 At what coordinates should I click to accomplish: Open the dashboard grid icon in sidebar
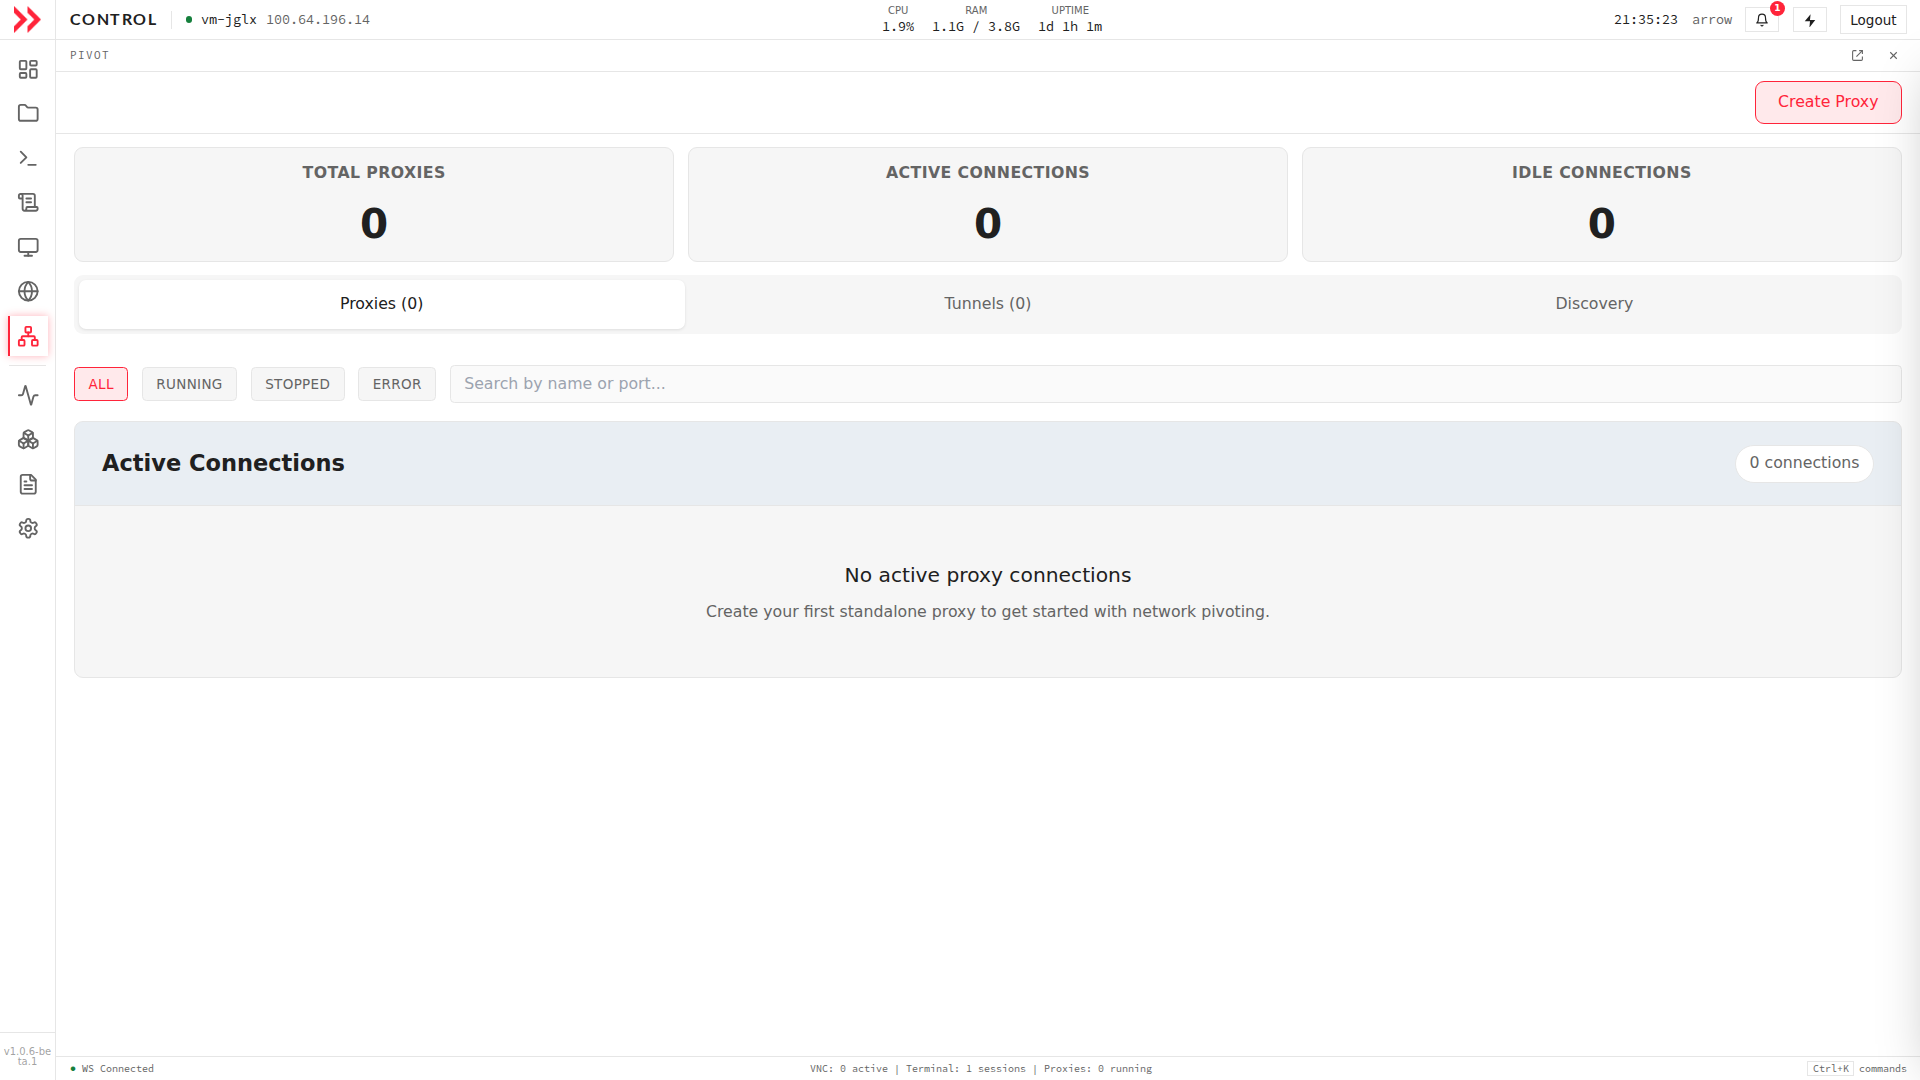point(28,69)
